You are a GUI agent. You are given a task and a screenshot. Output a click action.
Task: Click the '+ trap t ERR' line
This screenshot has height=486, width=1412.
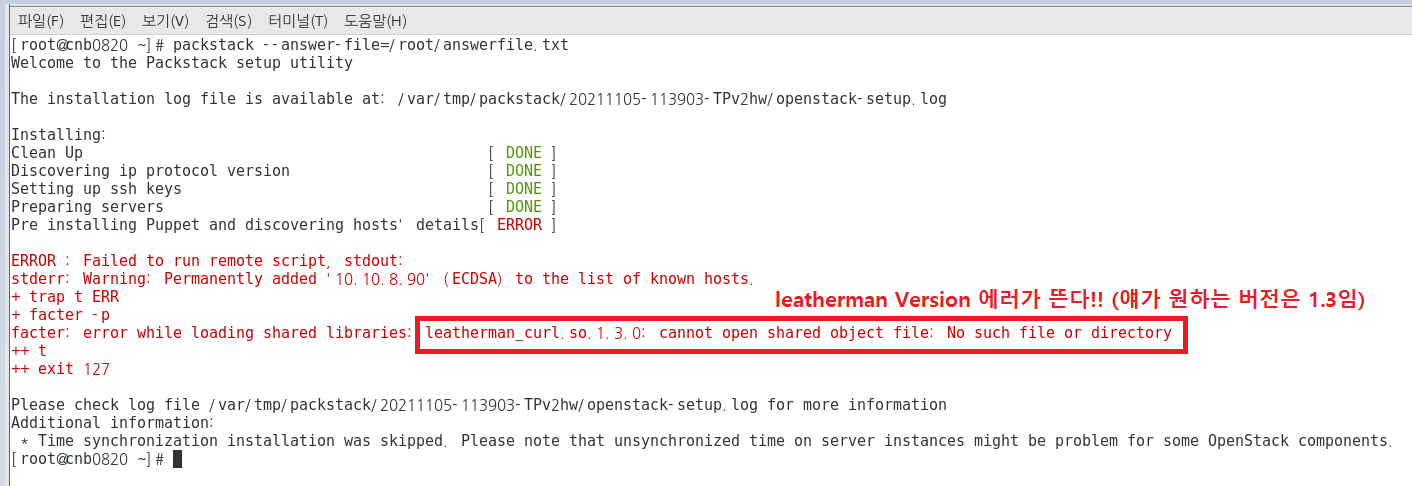click(65, 297)
